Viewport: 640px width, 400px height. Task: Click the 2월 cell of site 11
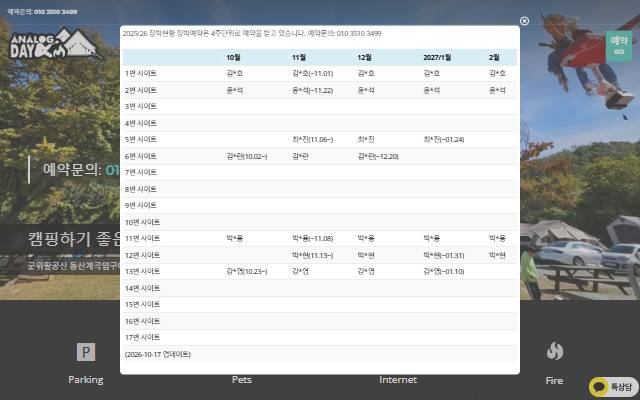[x=497, y=238]
